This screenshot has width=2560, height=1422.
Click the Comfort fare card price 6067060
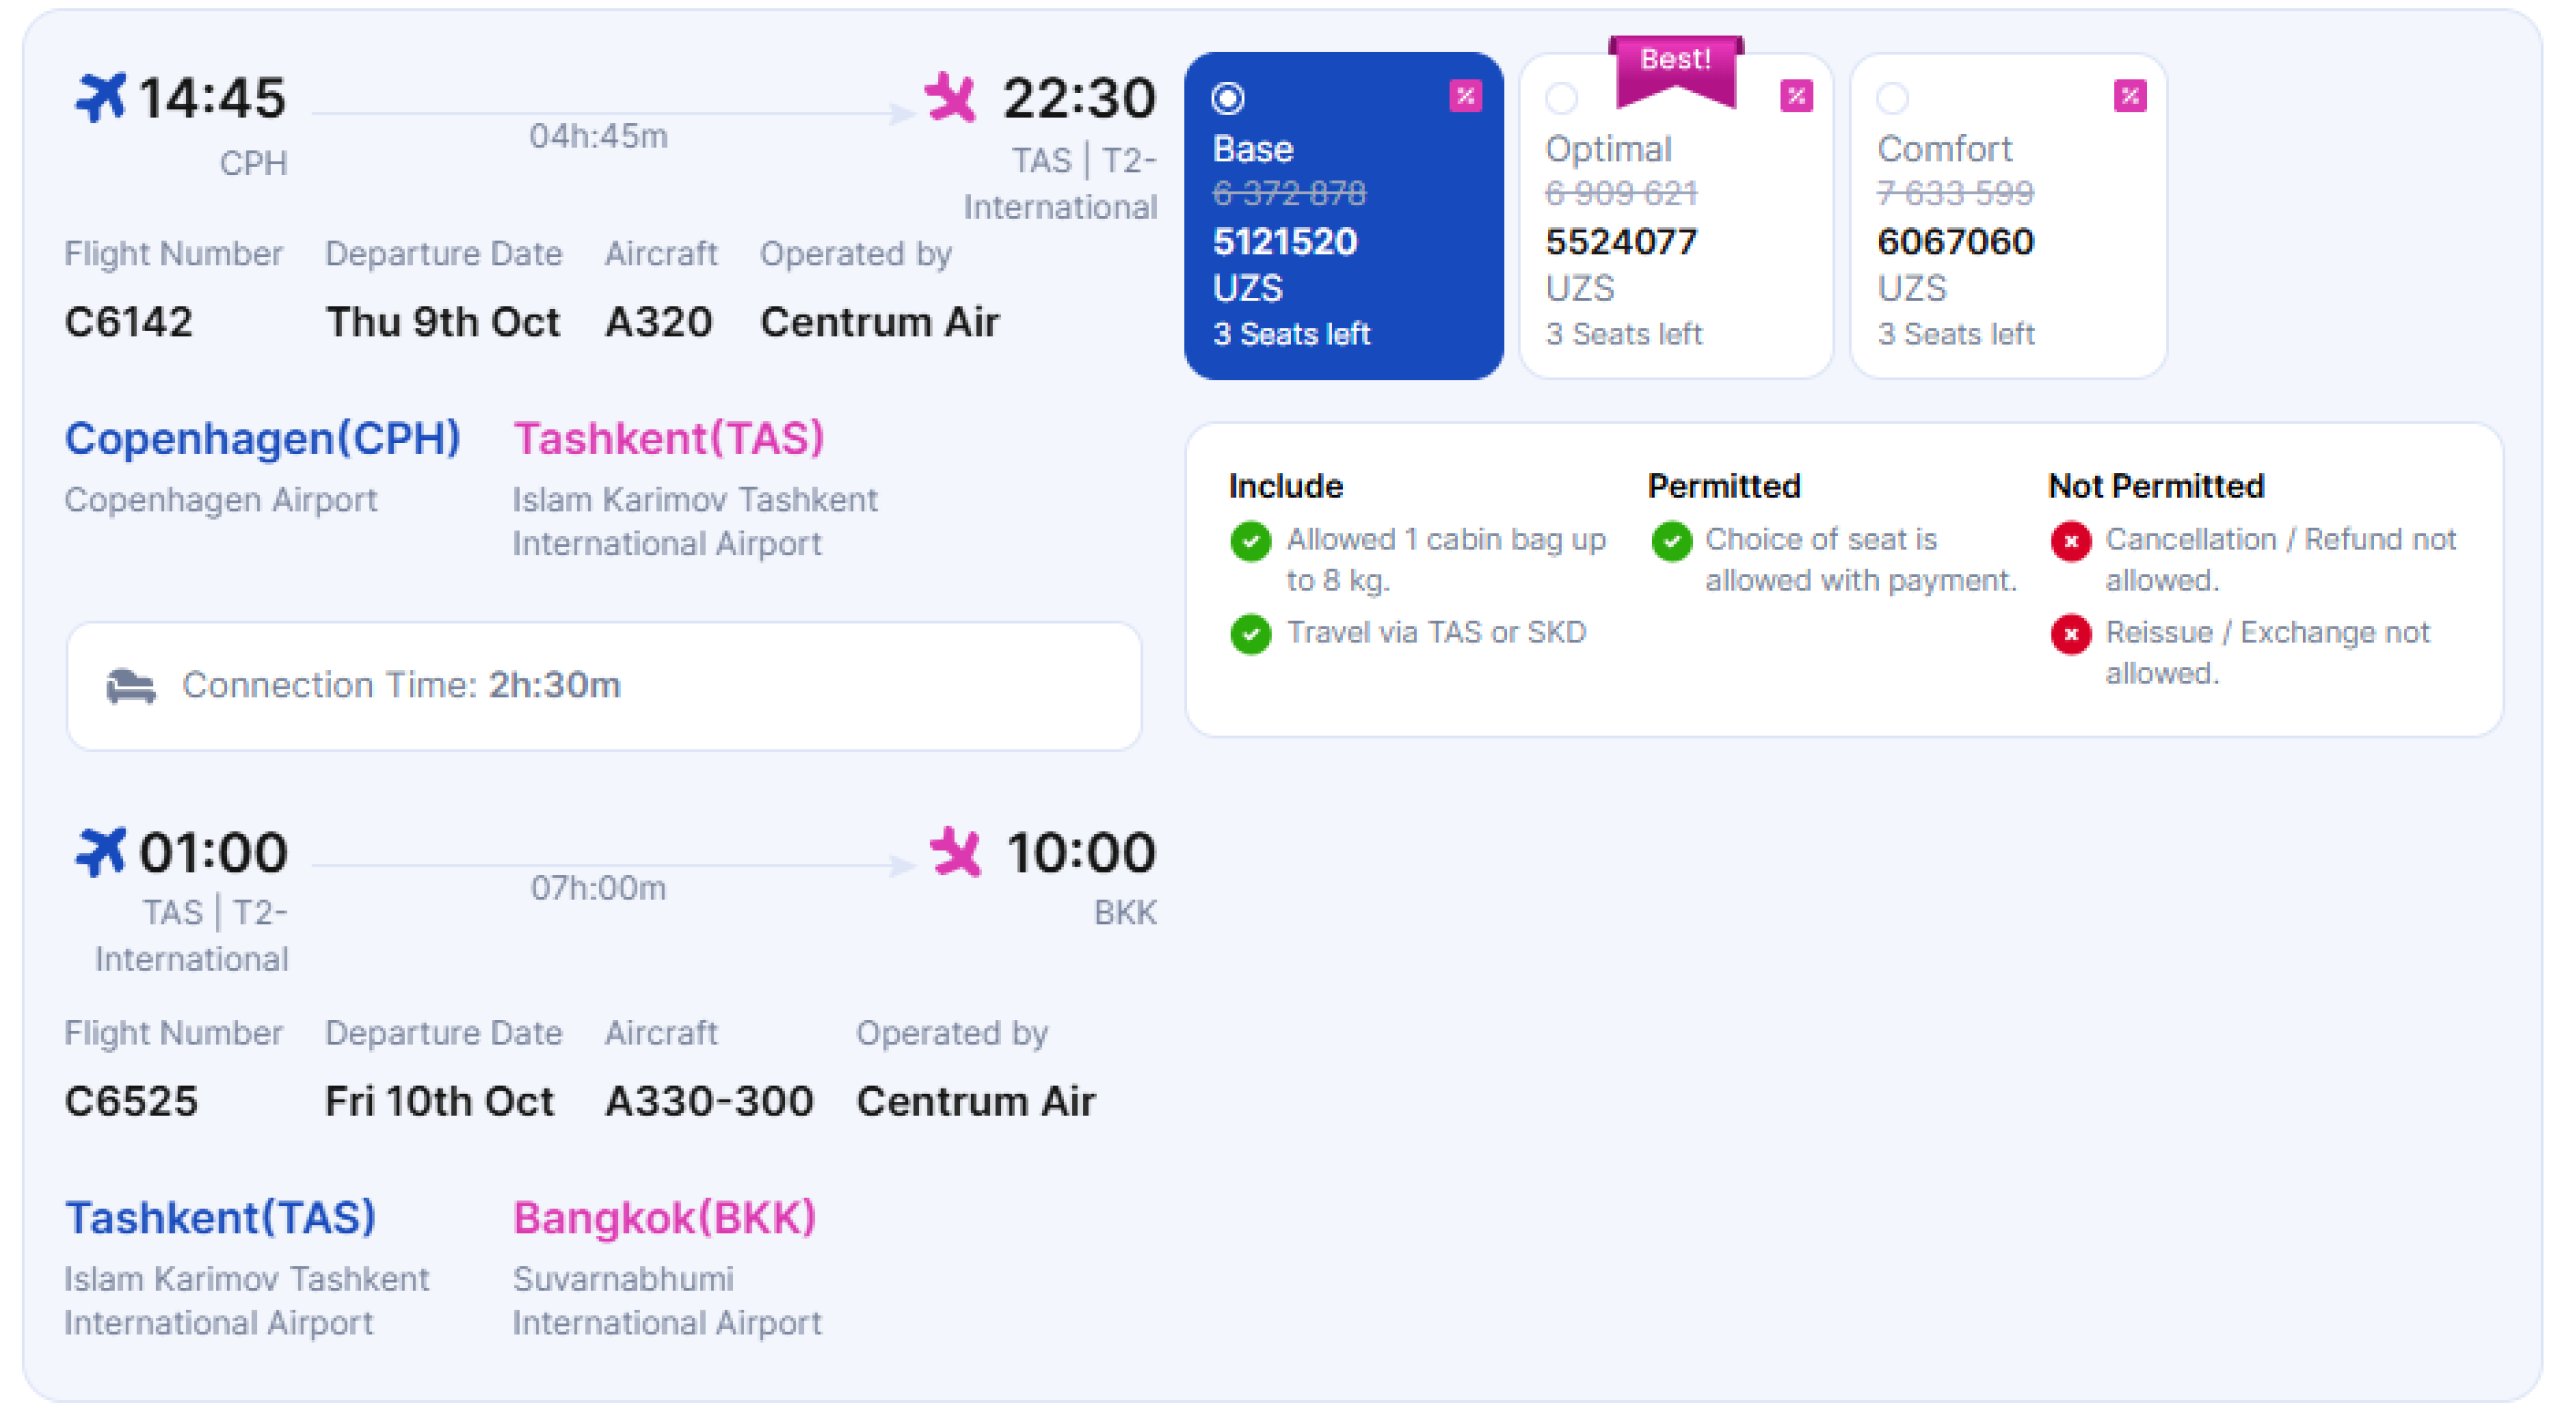pos(1954,241)
